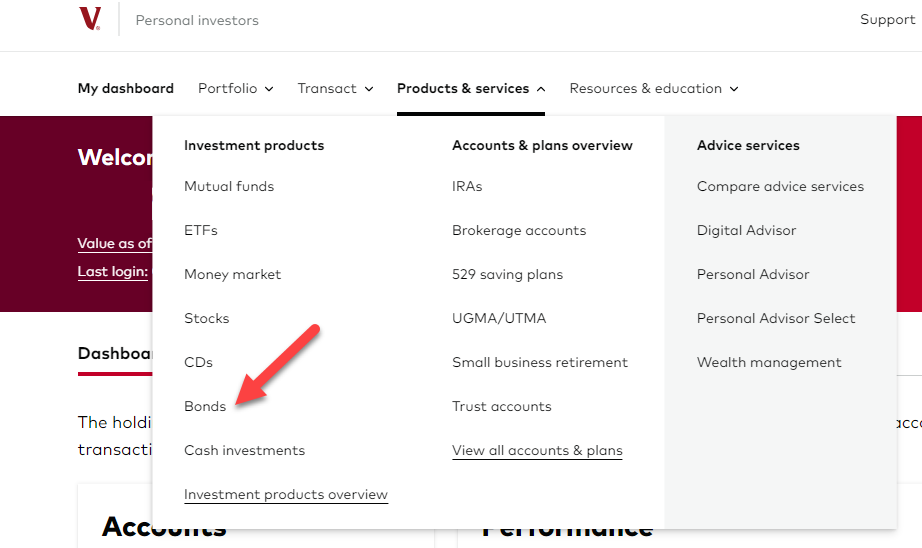Open the Personal Advisor entry
922x548 pixels.
coord(753,275)
